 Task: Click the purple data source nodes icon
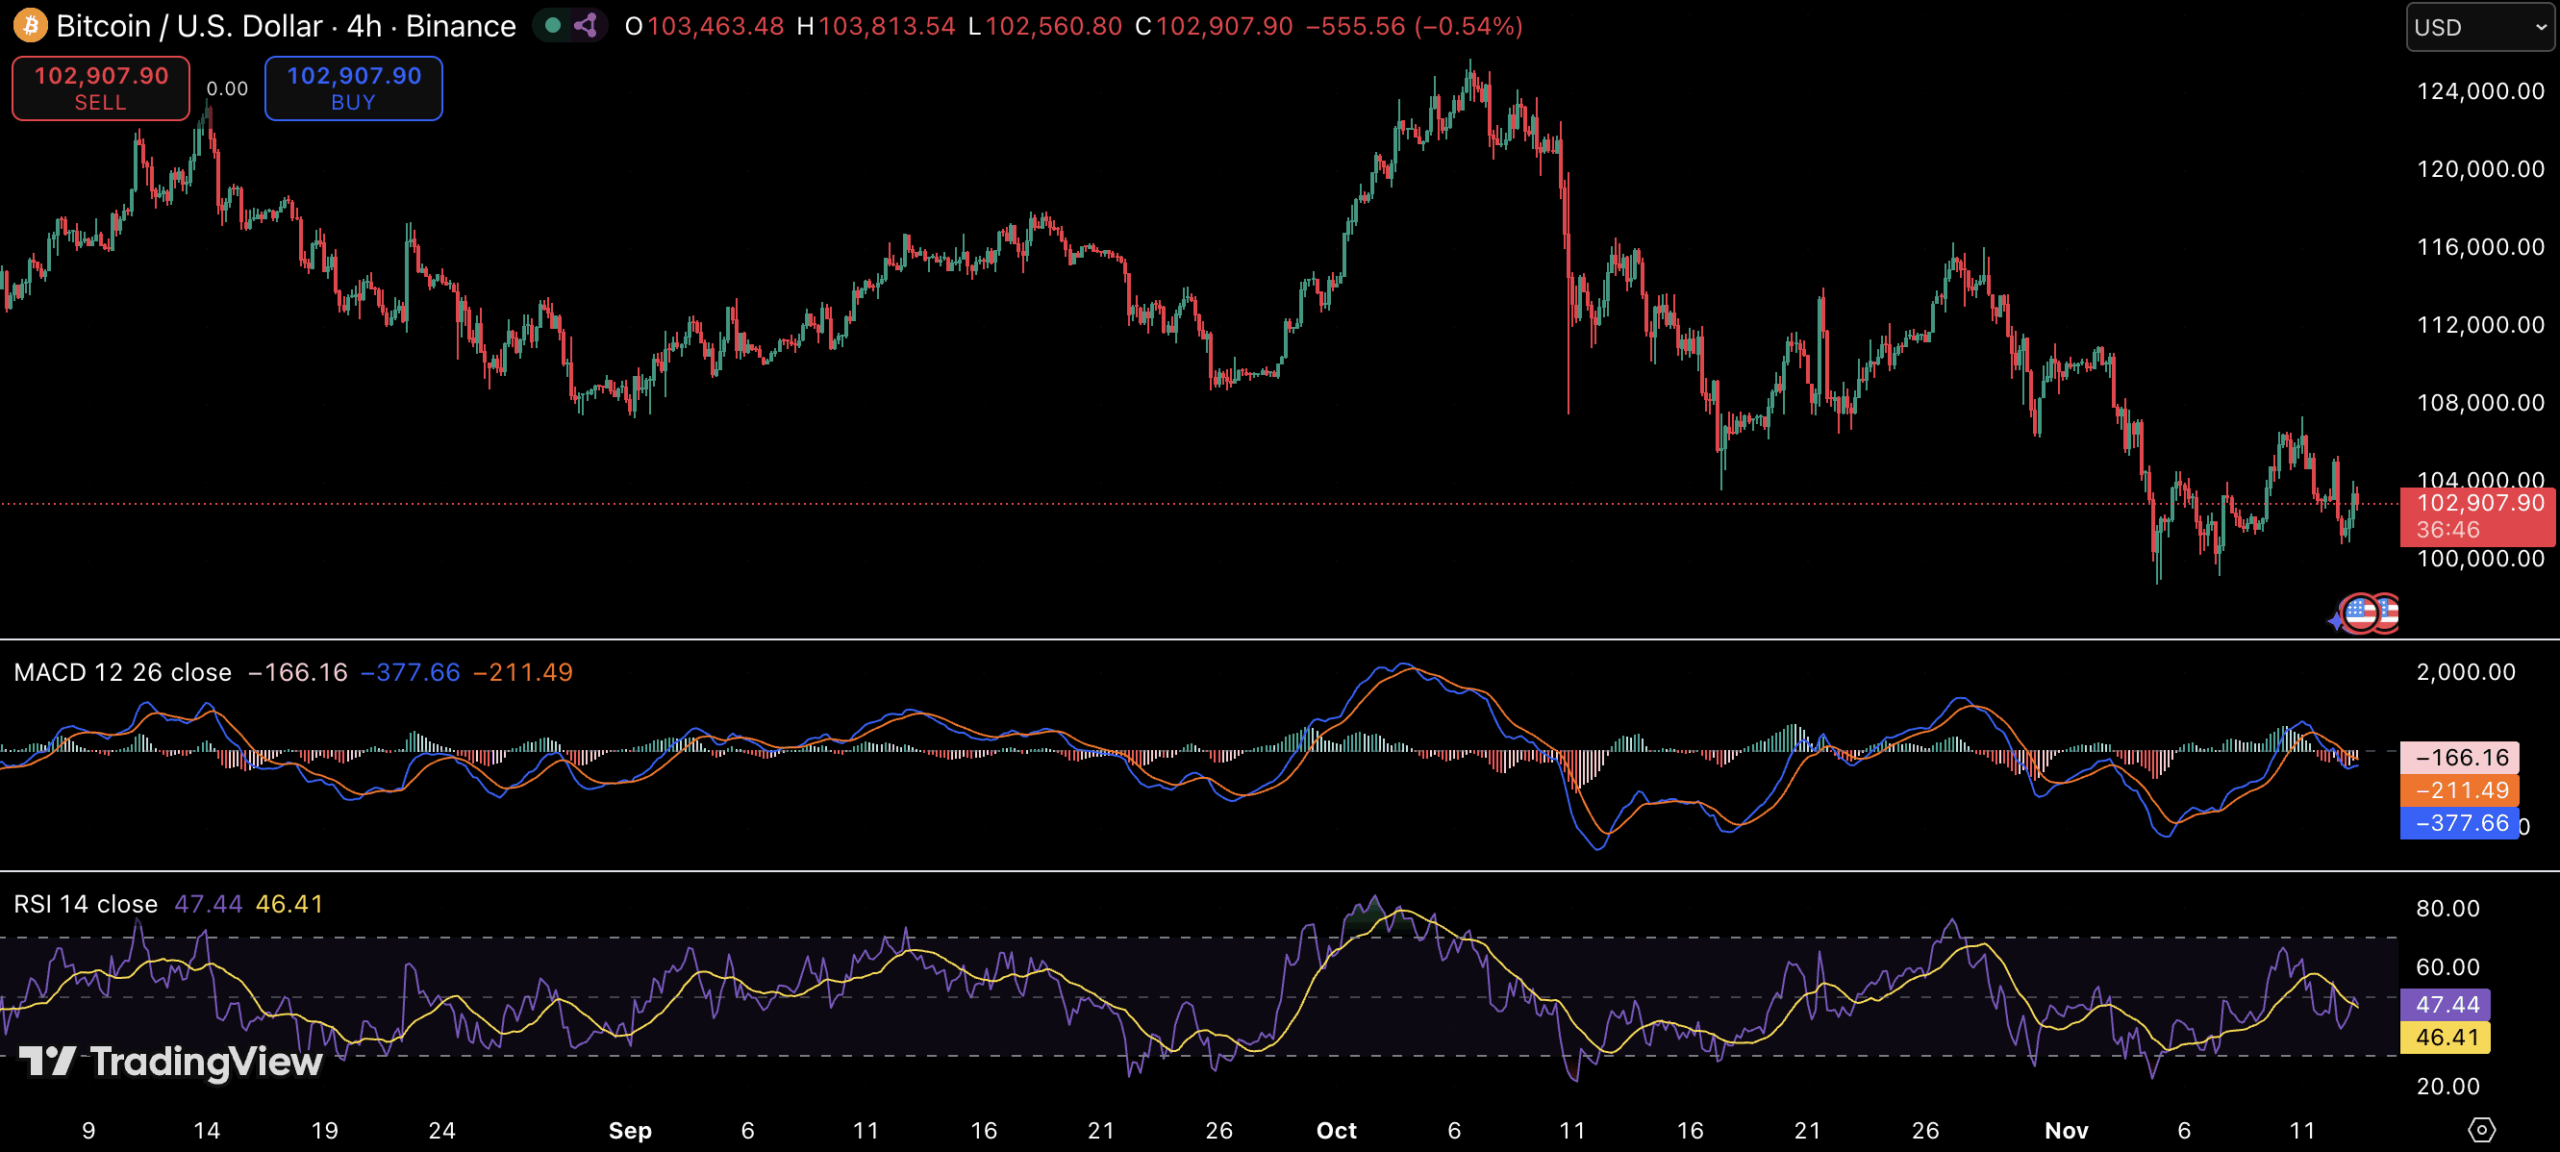point(587,25)
